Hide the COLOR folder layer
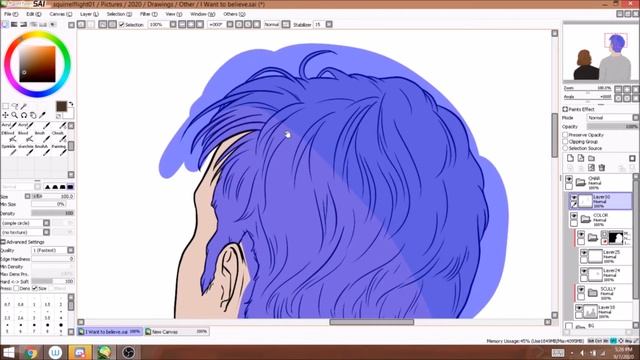Image resolution: width=640 pixels, height=360 pixels. coord(574,216)
